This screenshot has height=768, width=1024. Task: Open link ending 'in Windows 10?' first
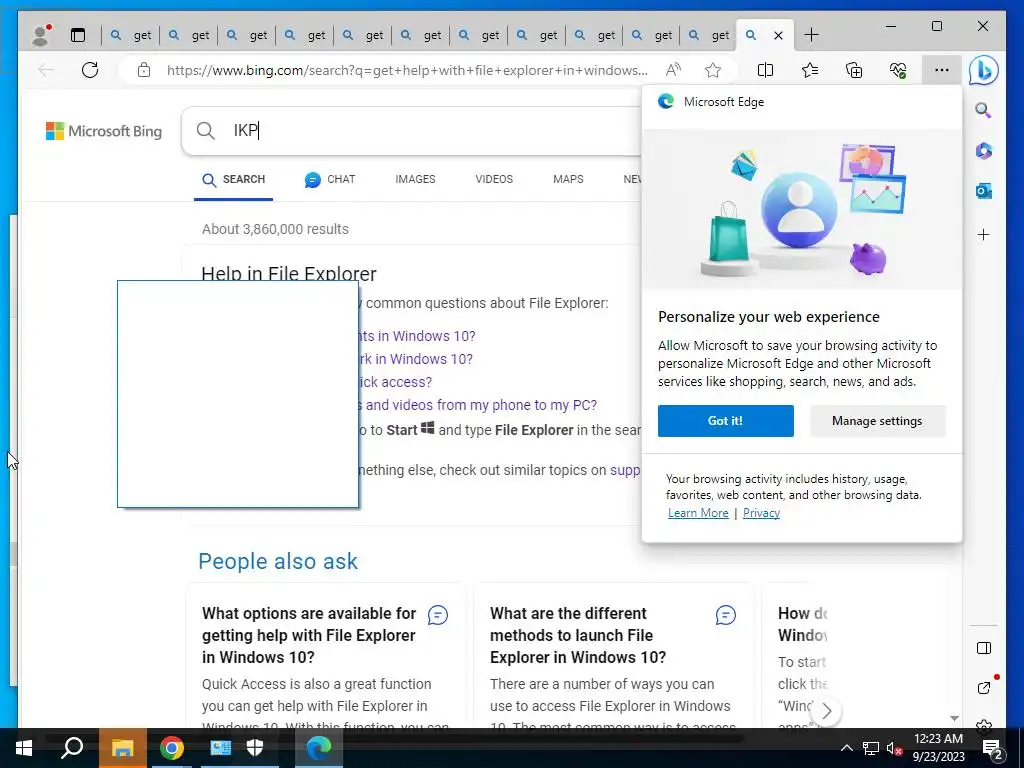pyautogui.click(x=415, y=336)
